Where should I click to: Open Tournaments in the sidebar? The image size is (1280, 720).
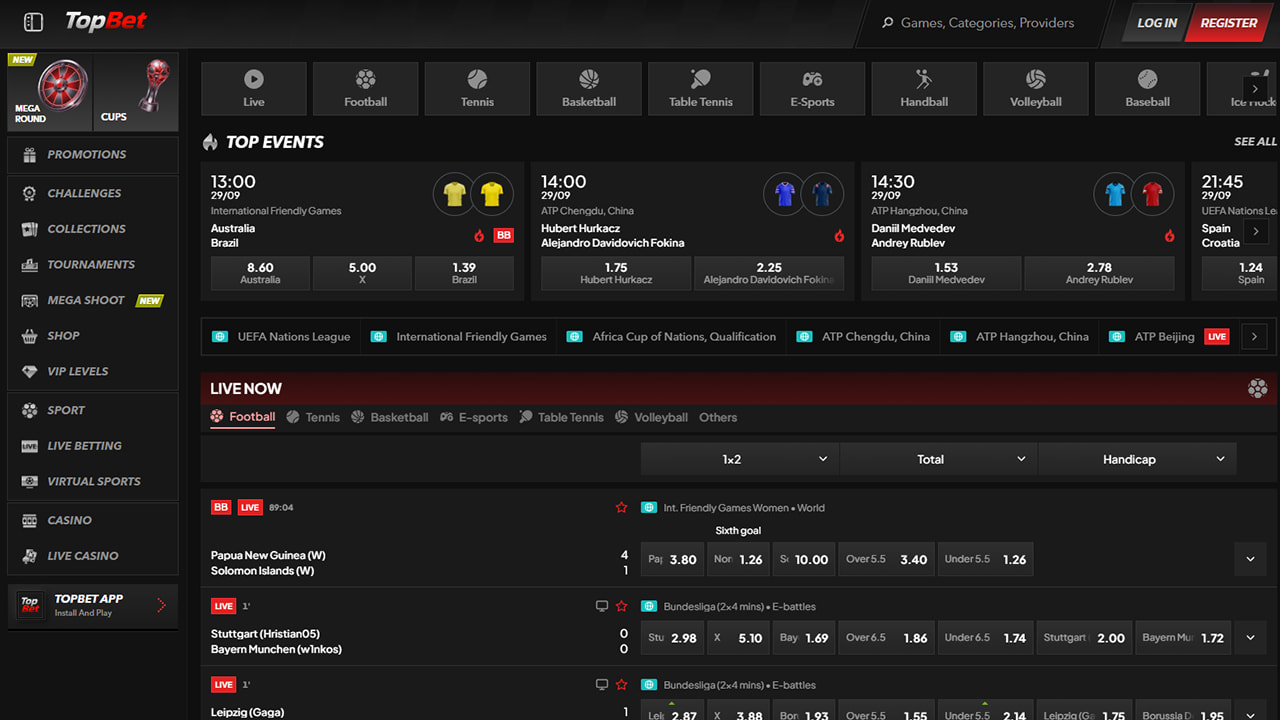(x=93, y=264)
